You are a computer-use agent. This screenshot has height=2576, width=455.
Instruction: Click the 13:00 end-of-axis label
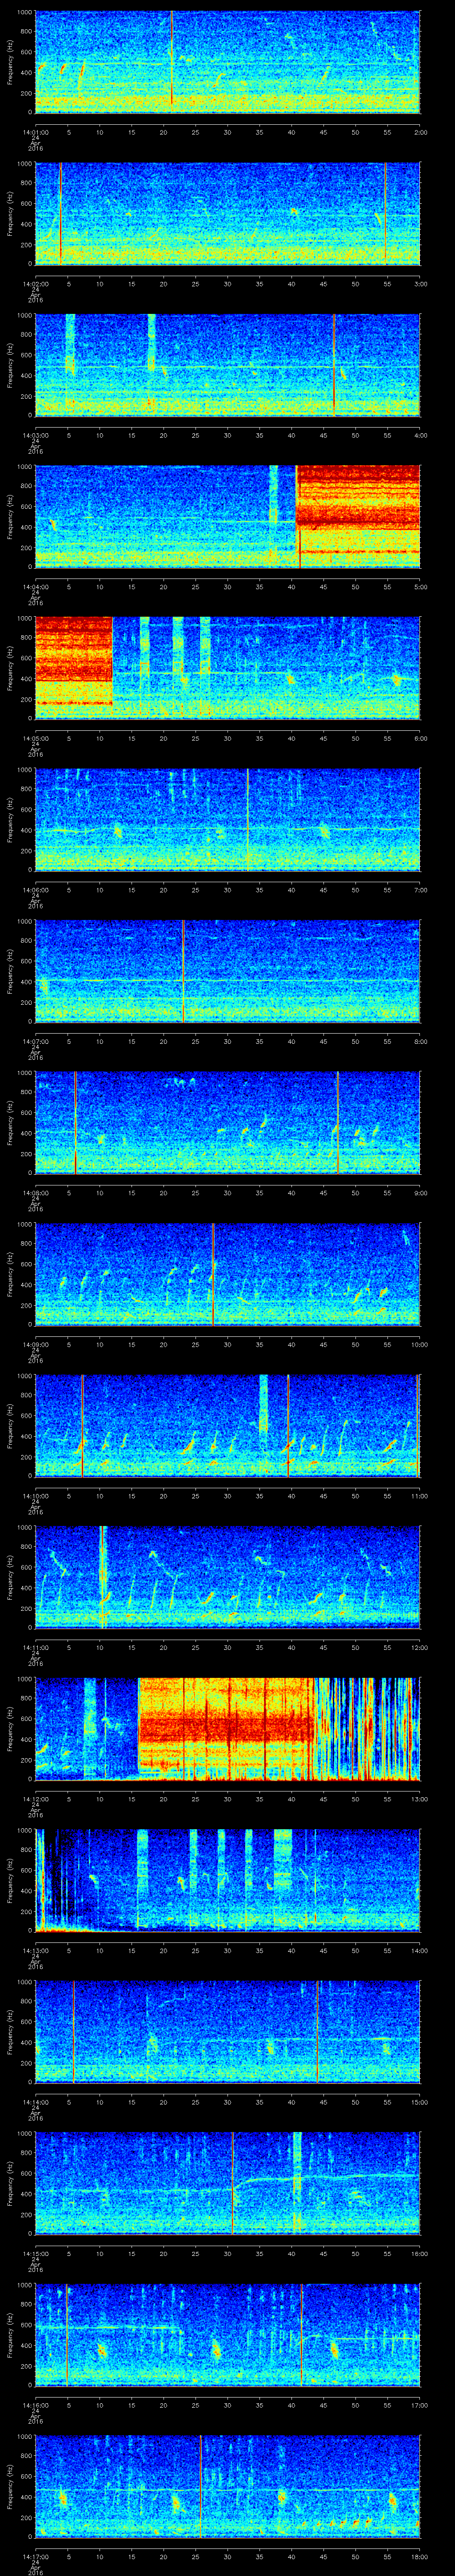[419, 1798]
